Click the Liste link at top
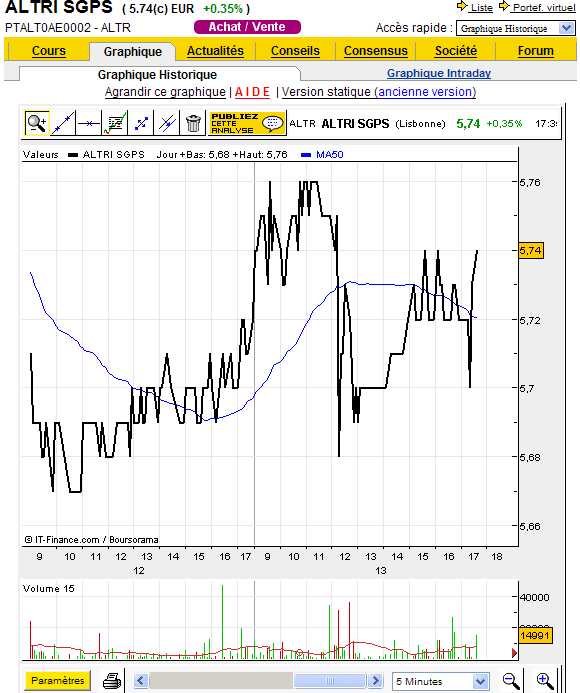This screenshot has height=693, width=580. (x=482, y=8)
